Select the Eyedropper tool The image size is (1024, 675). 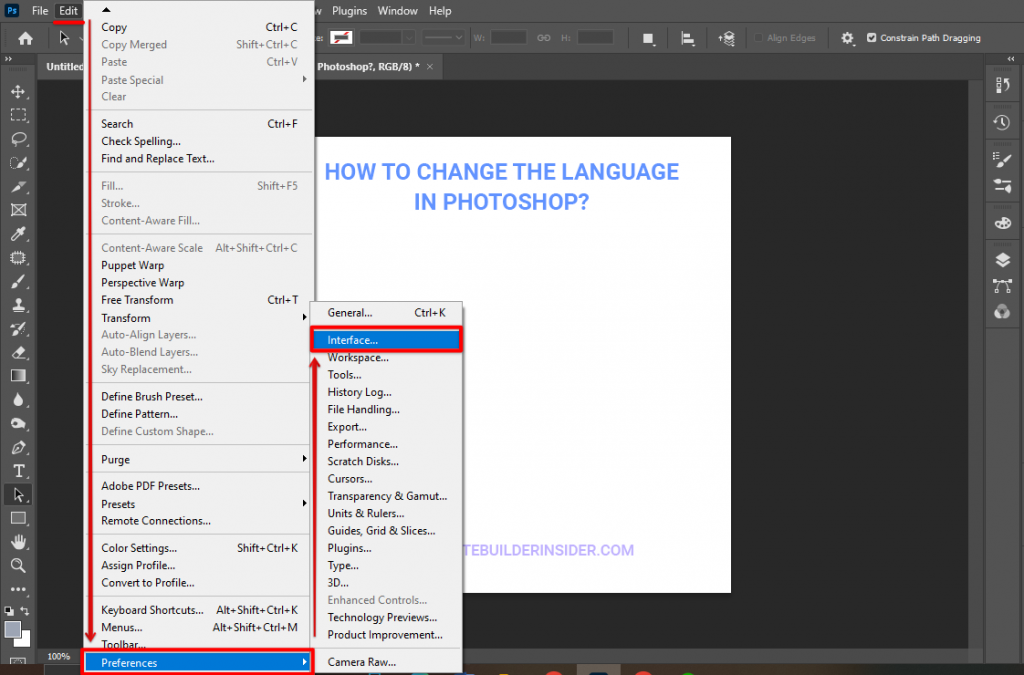click(18, 234)
